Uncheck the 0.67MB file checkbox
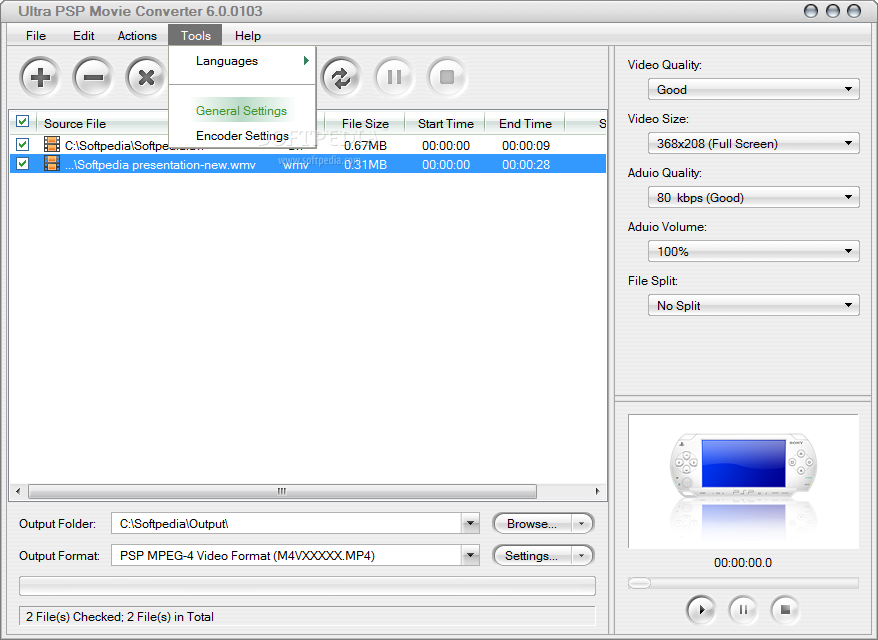 (22, 144)
